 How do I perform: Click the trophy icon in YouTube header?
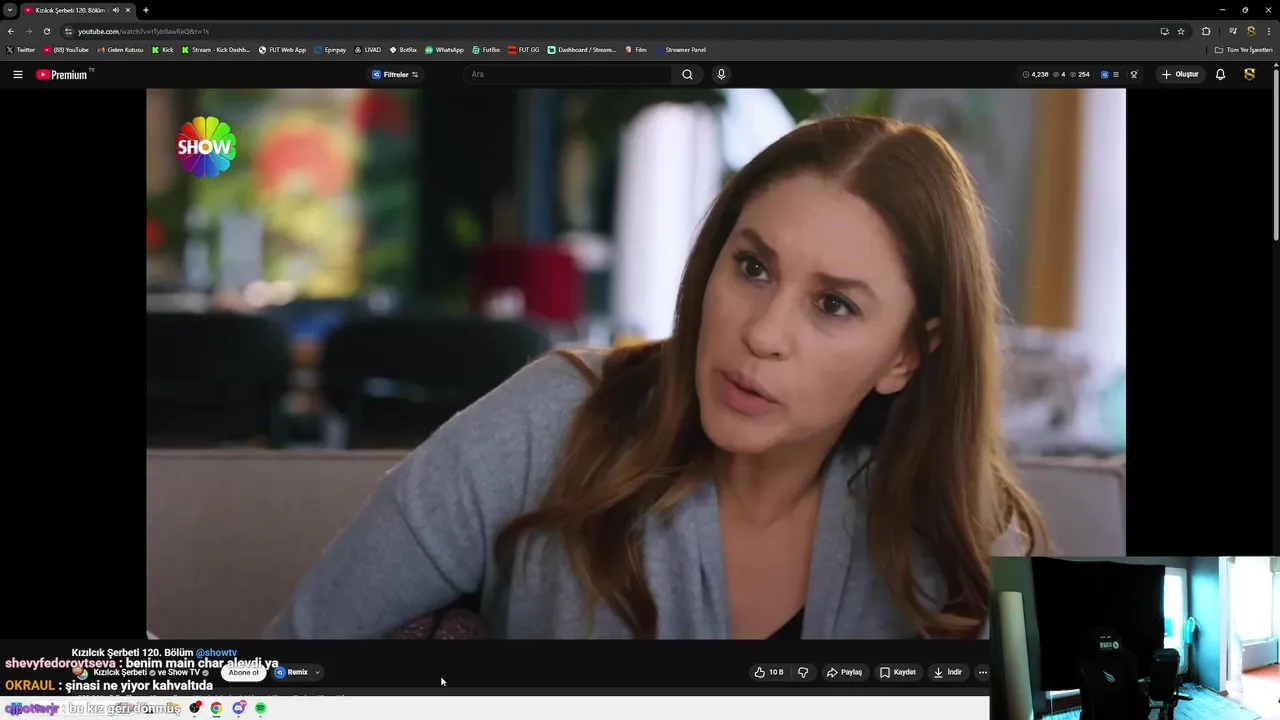click(1134, 74)
